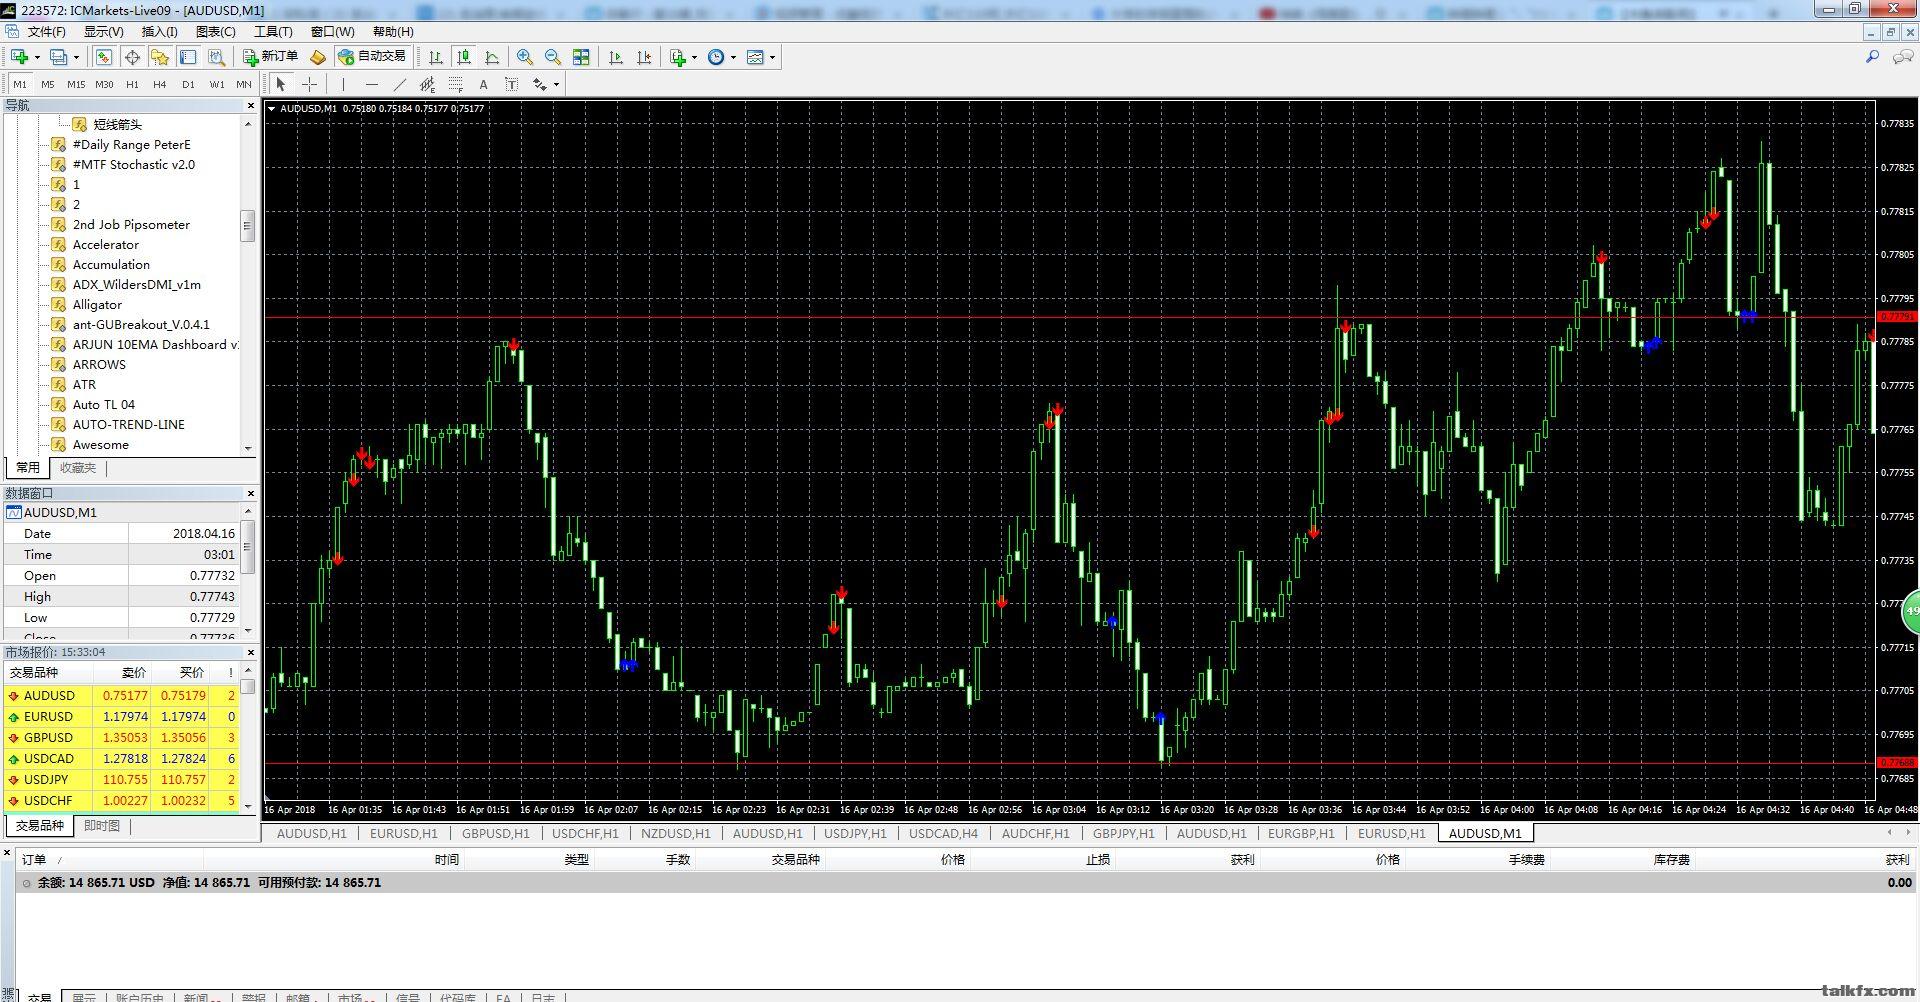Open the Strategy Tester icon
This screenshot has width=1920, height=1002.
tap(216, 57)
